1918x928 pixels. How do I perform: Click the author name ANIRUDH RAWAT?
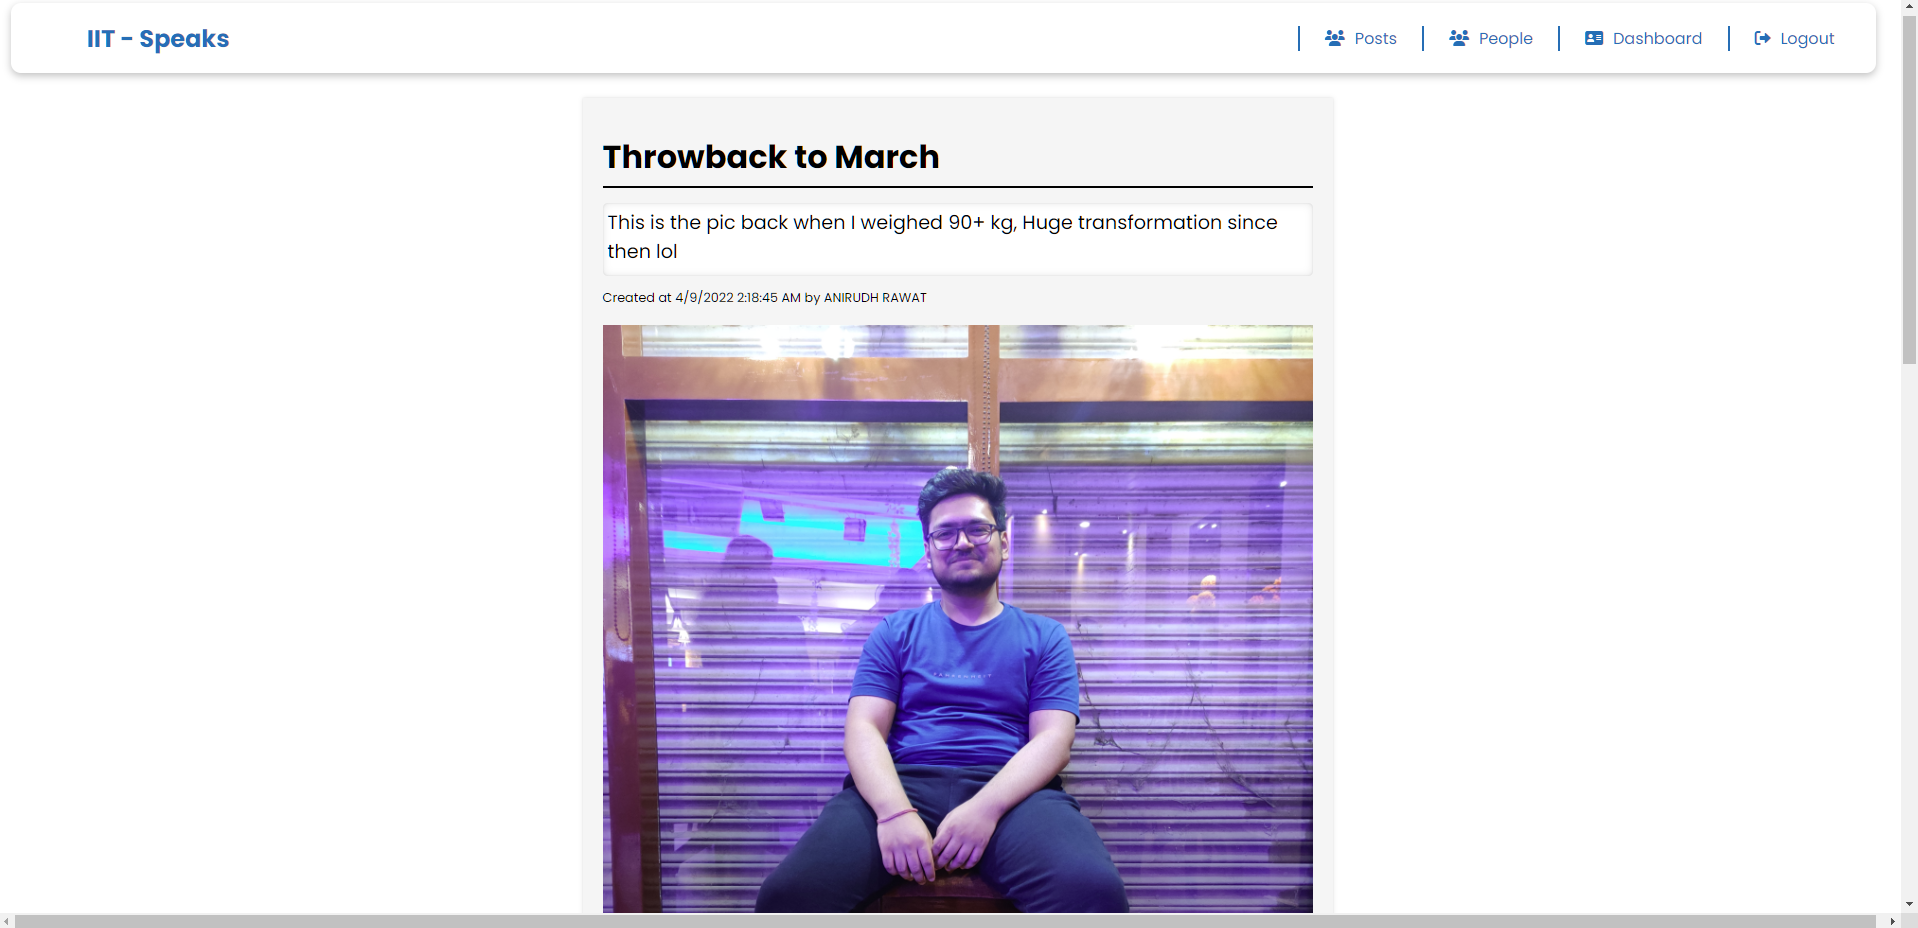click(874, 297)
